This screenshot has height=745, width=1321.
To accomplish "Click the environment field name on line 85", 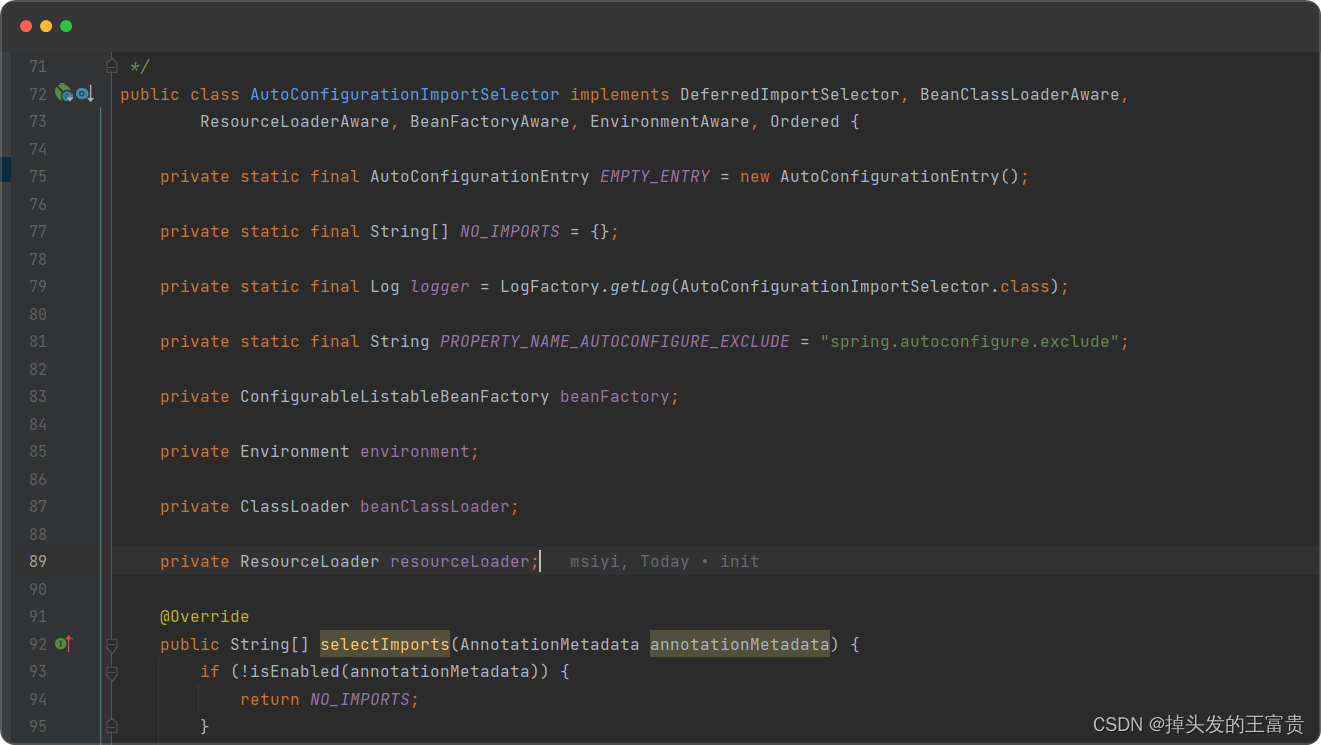I will [415, 451].
